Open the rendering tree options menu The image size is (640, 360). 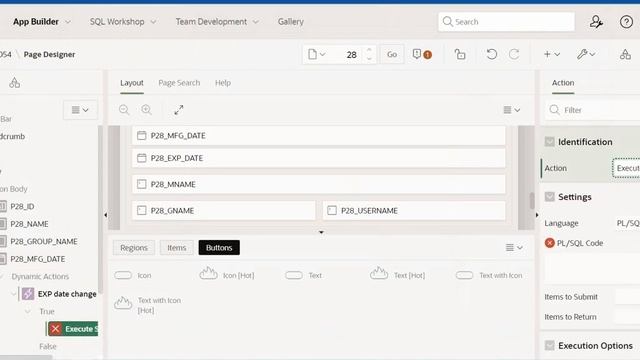(x=80, y=110)
